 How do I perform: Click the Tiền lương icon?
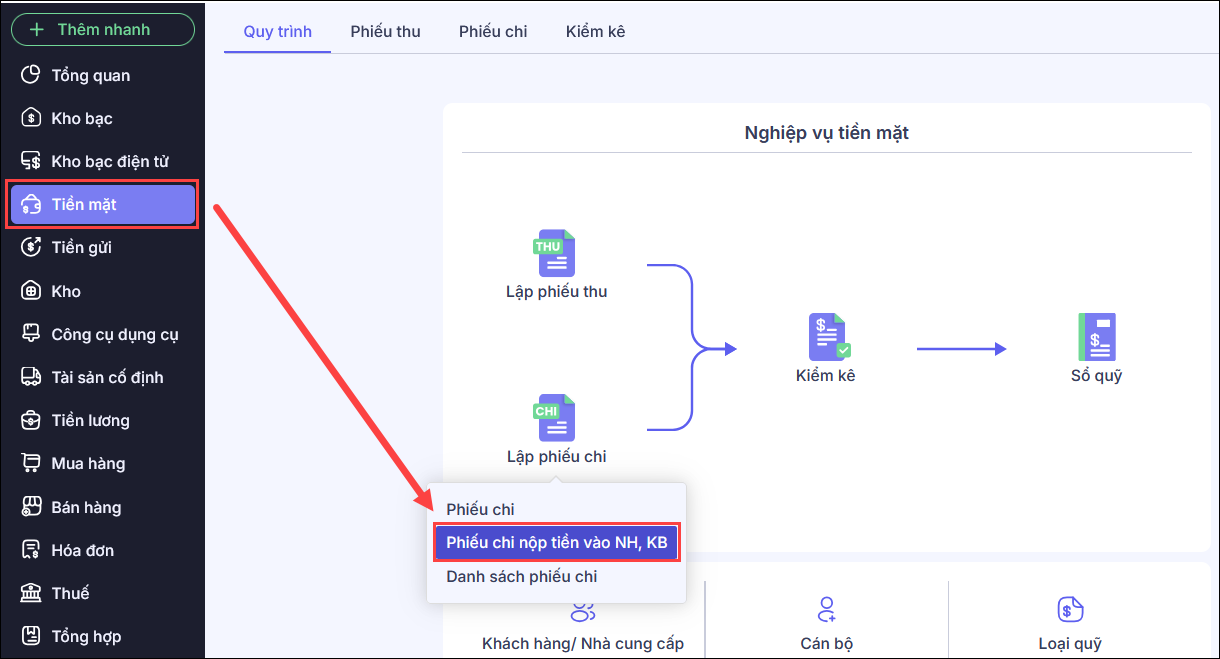(x=32, y=420)
